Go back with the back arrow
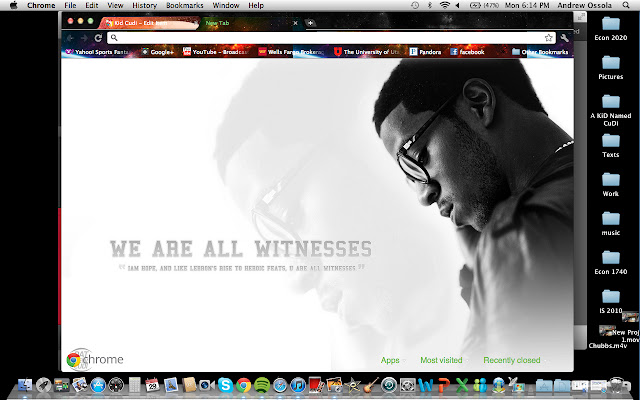Image resolution: width=640 pixels, height=400 pixels. coord(70,38)
